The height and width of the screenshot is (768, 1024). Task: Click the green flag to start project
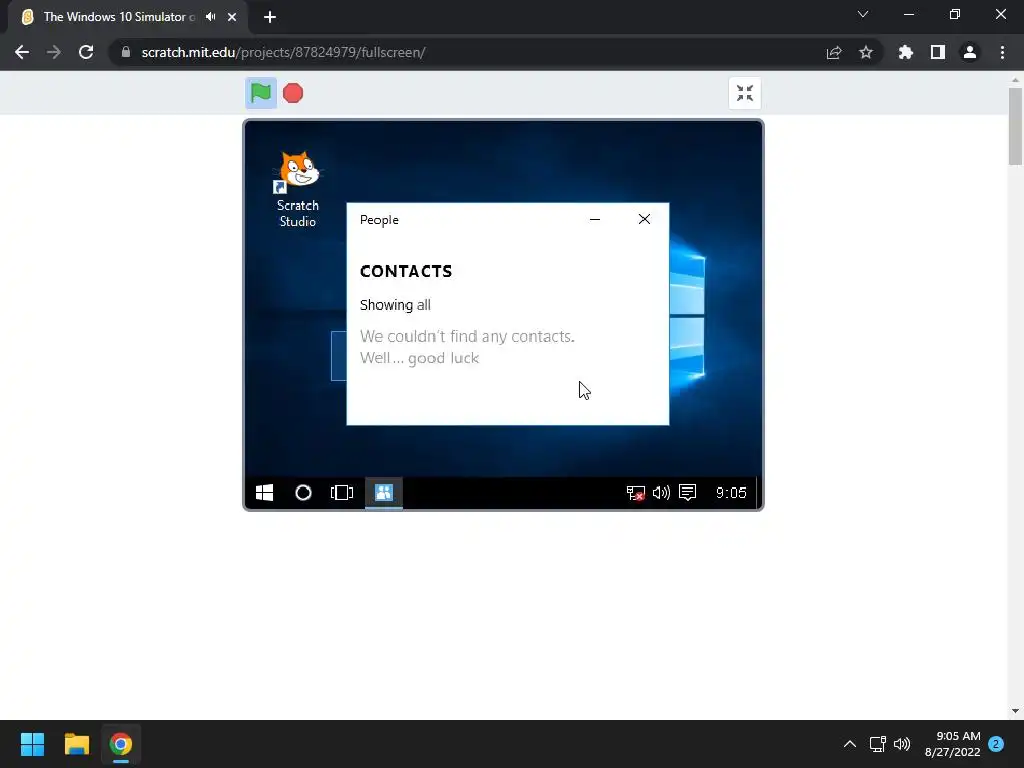click(x=261, y=93)
